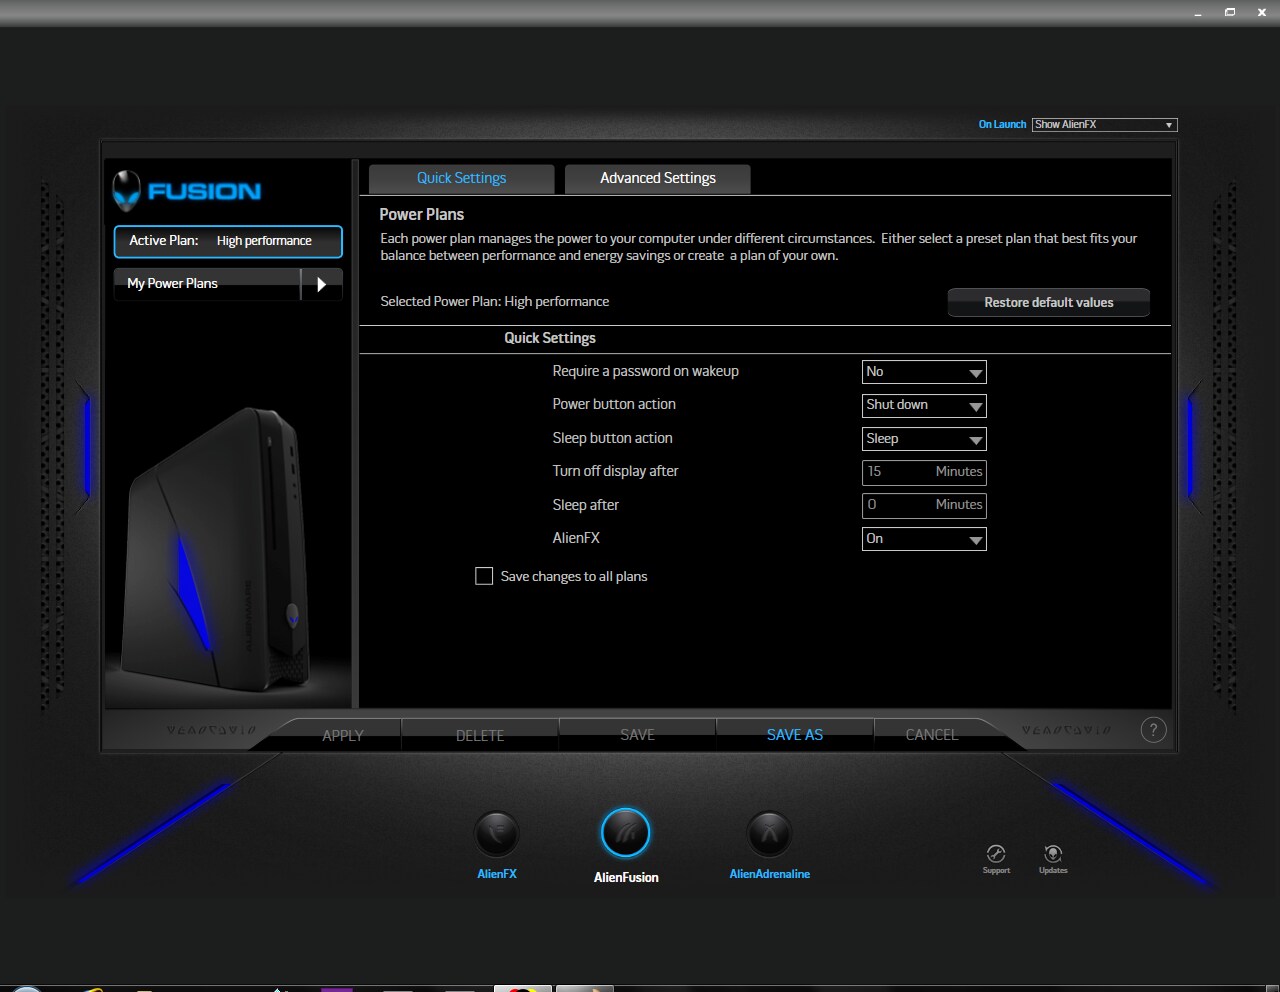Screen dimensions: 1280x992
Task: Open Power button action dropdown
Action: tap(924, 405)
